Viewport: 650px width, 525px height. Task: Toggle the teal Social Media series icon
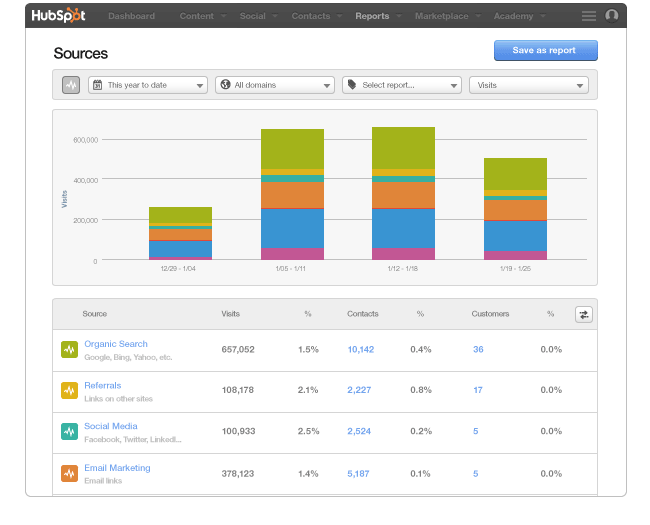69,432
